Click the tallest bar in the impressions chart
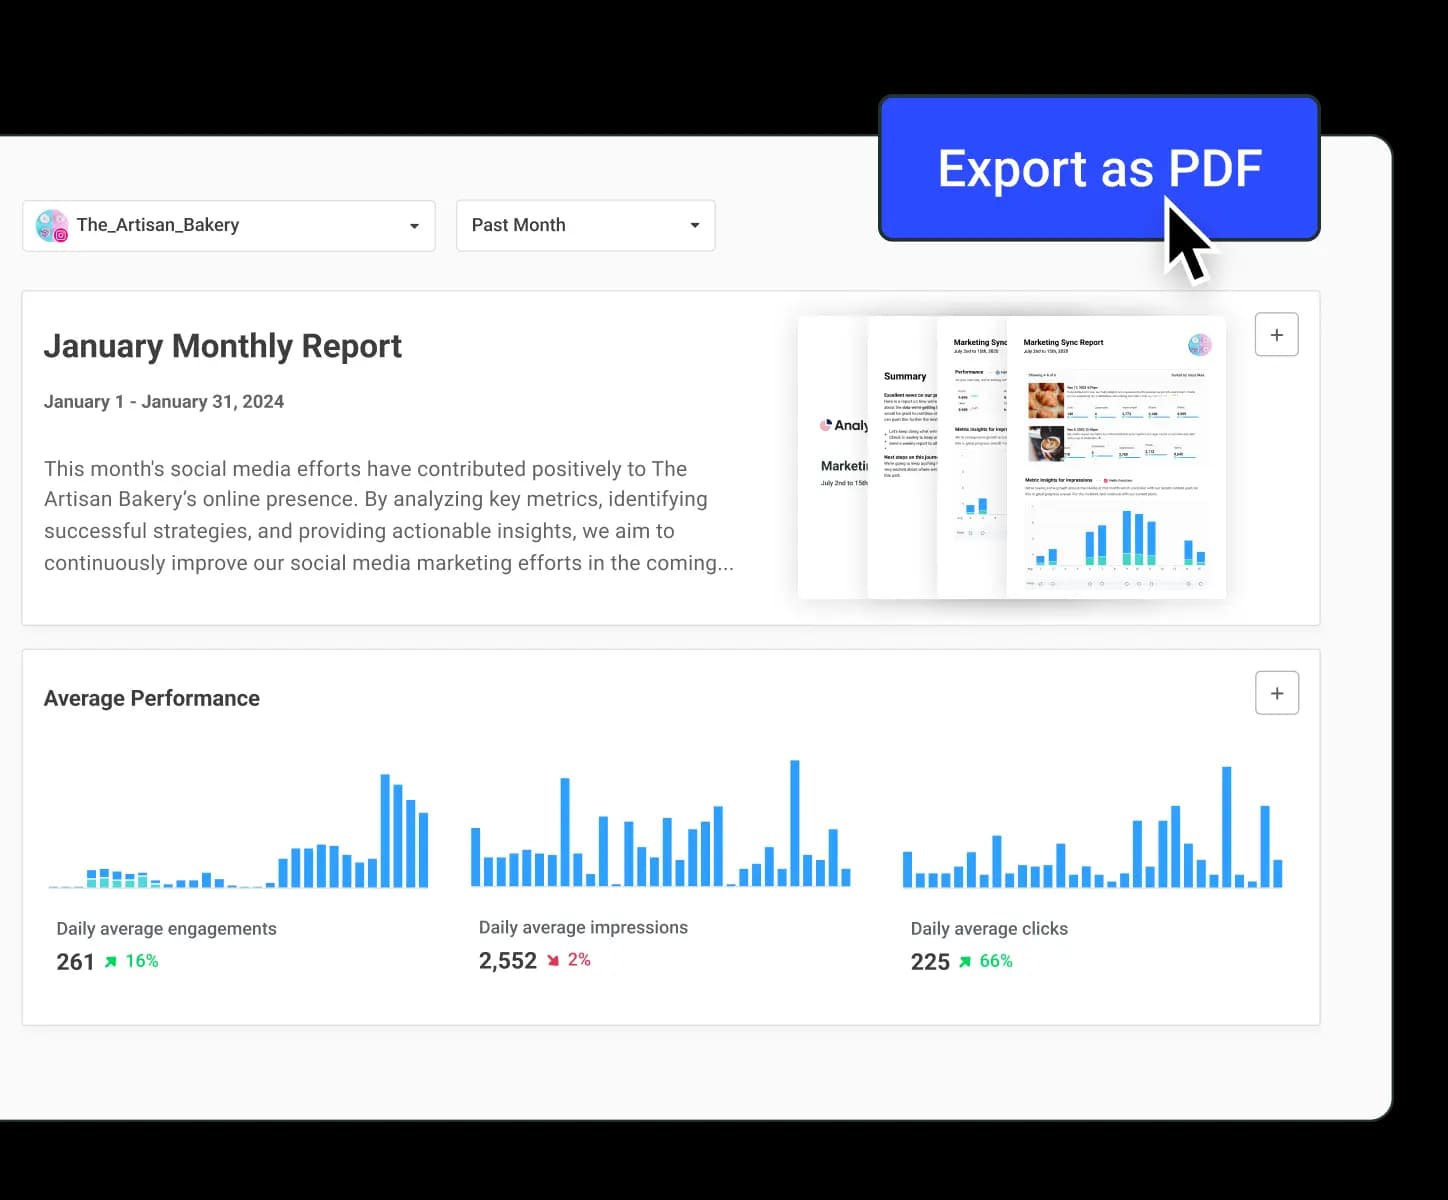This screenshot has width=1448, height=1200. pyautogui.click(x=794, y=820)
